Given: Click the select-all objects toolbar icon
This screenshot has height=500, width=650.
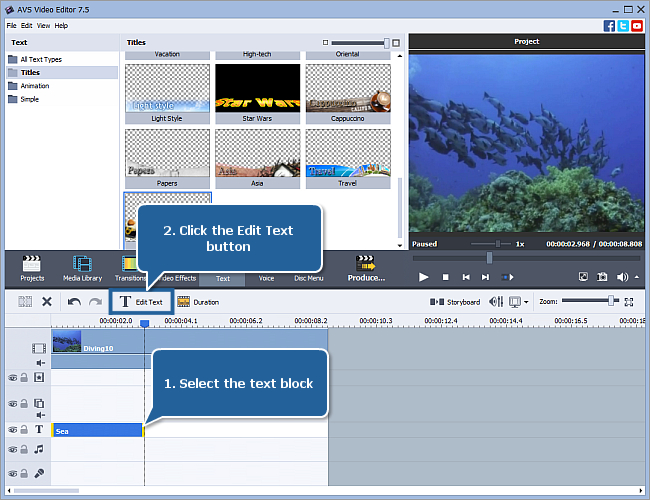Looking at the screenshot, I should point(25,301).
